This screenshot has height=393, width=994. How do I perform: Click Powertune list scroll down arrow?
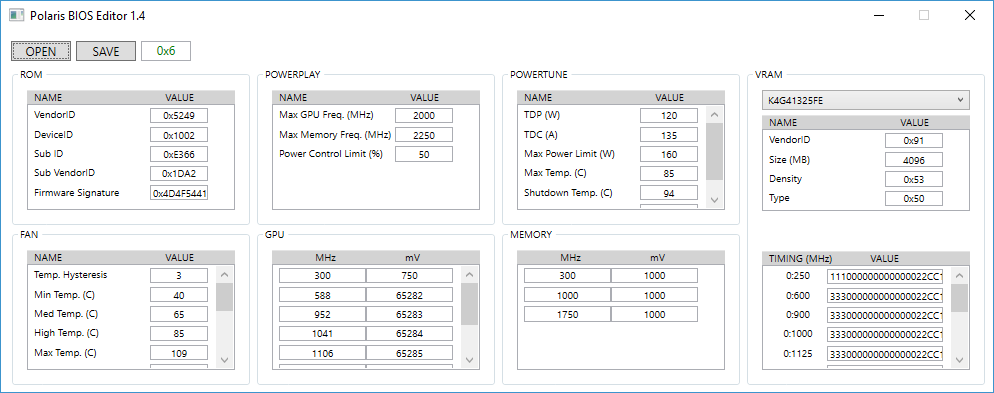(714, 200)
